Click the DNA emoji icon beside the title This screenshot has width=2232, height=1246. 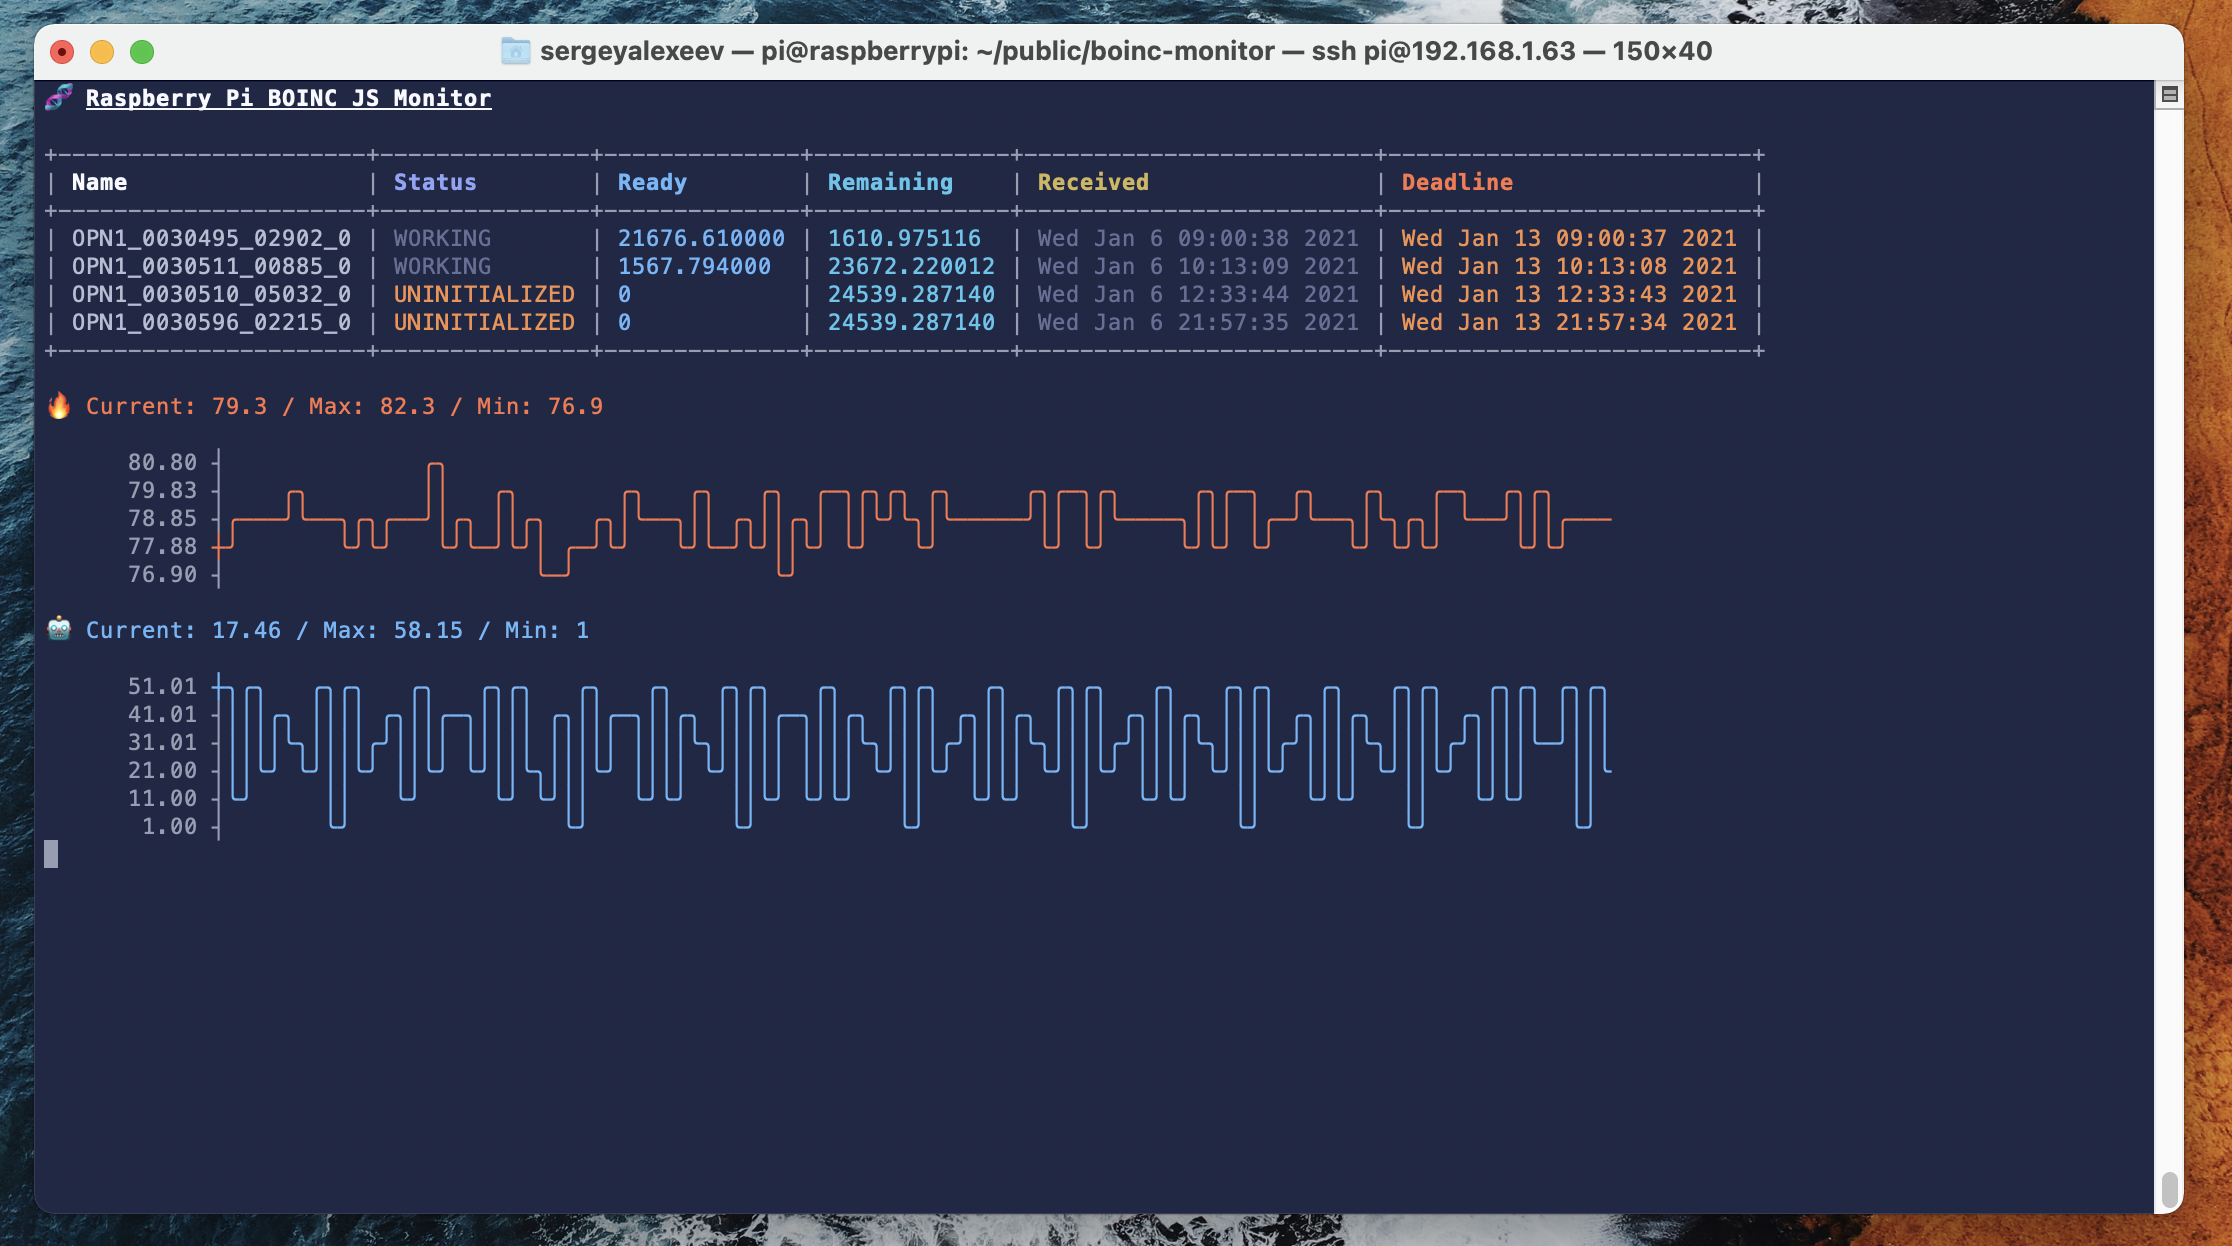(59, 97)
